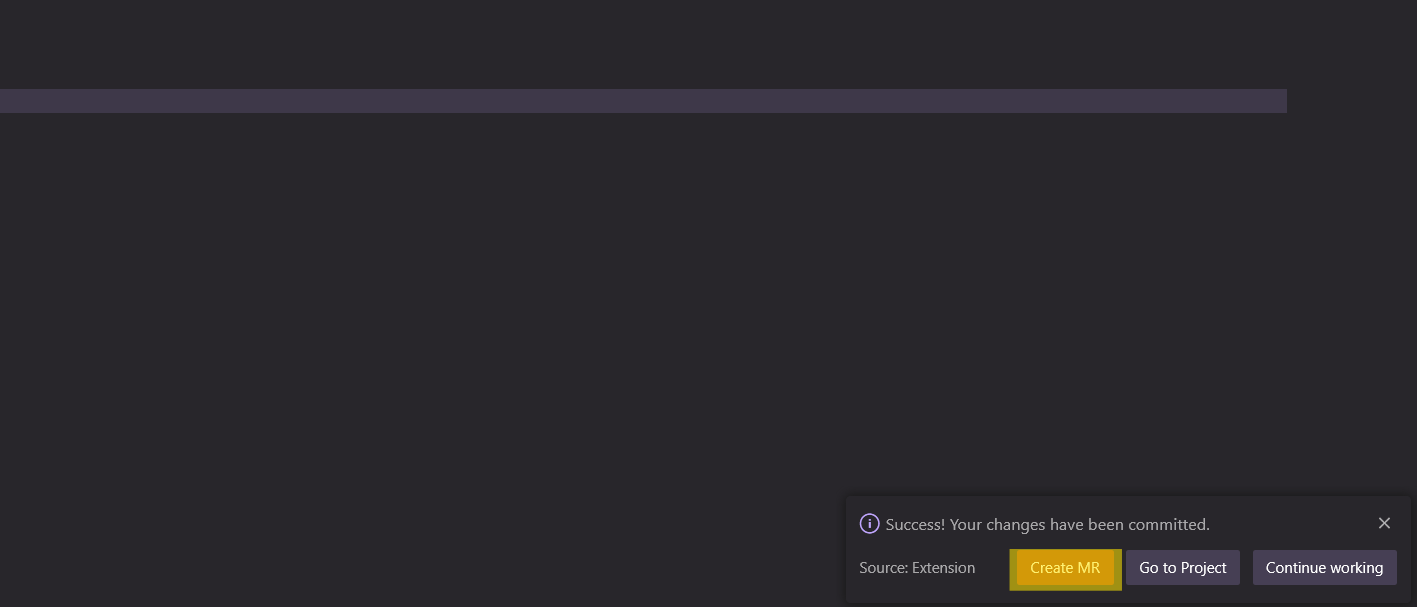Click the Create MR button

point(1065,568)
